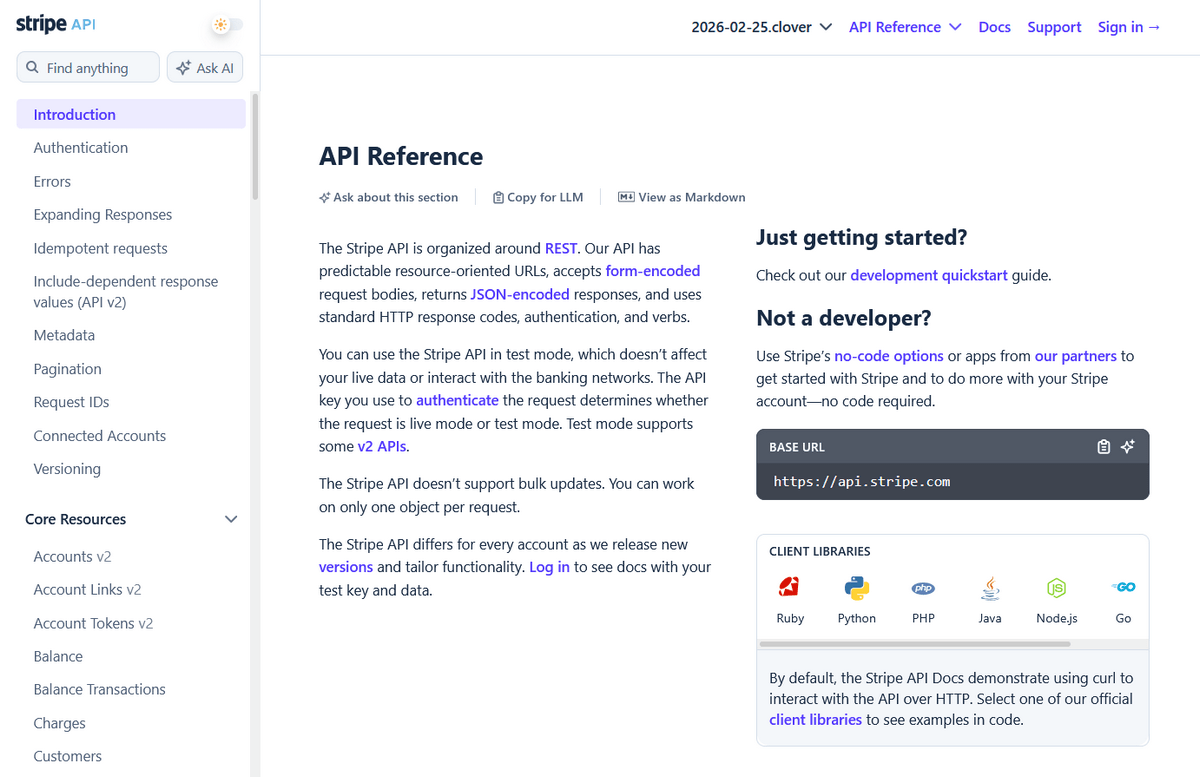
Task: Toggle the light/dark theme switch
Action: (227, 25)
